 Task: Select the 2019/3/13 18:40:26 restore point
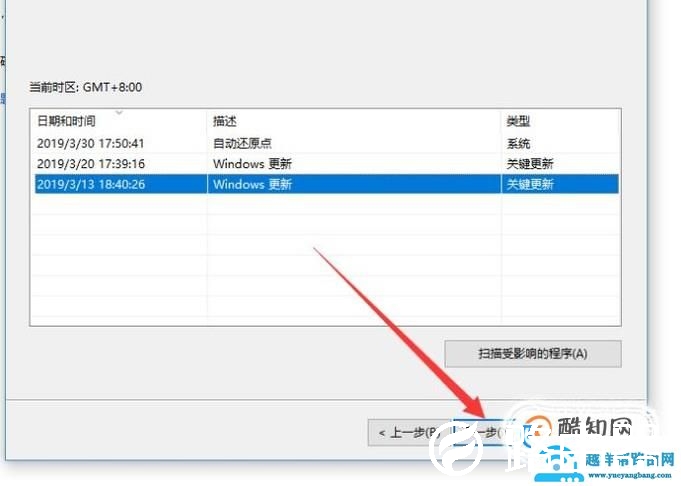(91, 184)
